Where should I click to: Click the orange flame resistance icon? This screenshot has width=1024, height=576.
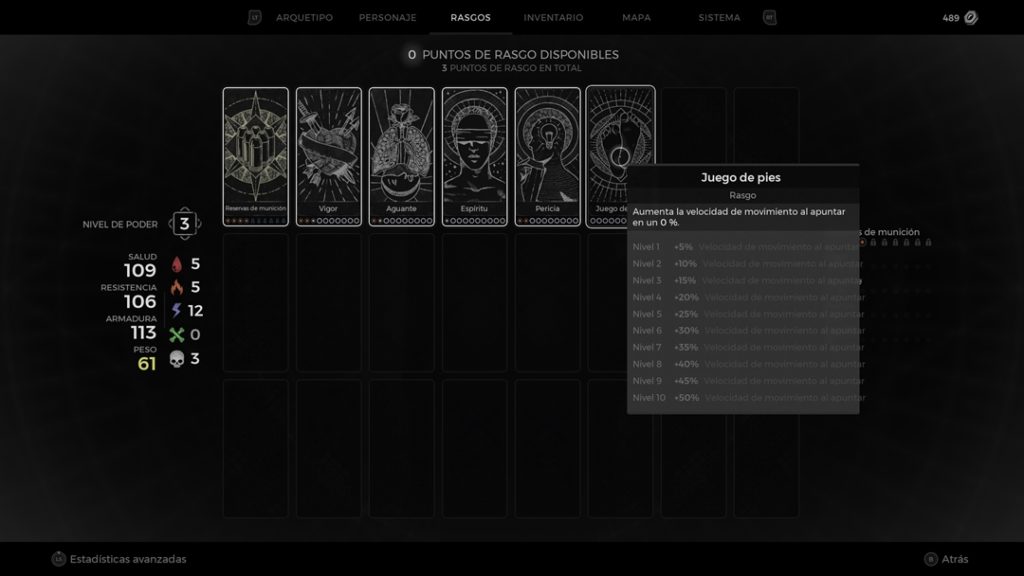click(x=176, y=287)
